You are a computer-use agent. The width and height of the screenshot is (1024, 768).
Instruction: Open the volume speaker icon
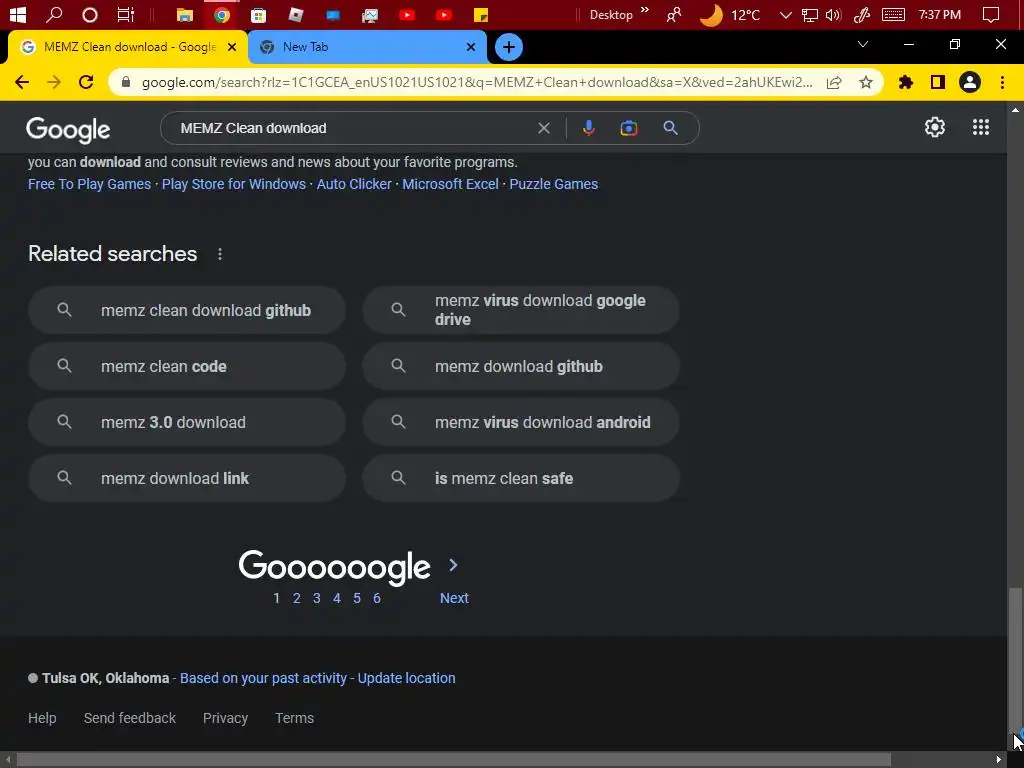click(x=833, y=14)
